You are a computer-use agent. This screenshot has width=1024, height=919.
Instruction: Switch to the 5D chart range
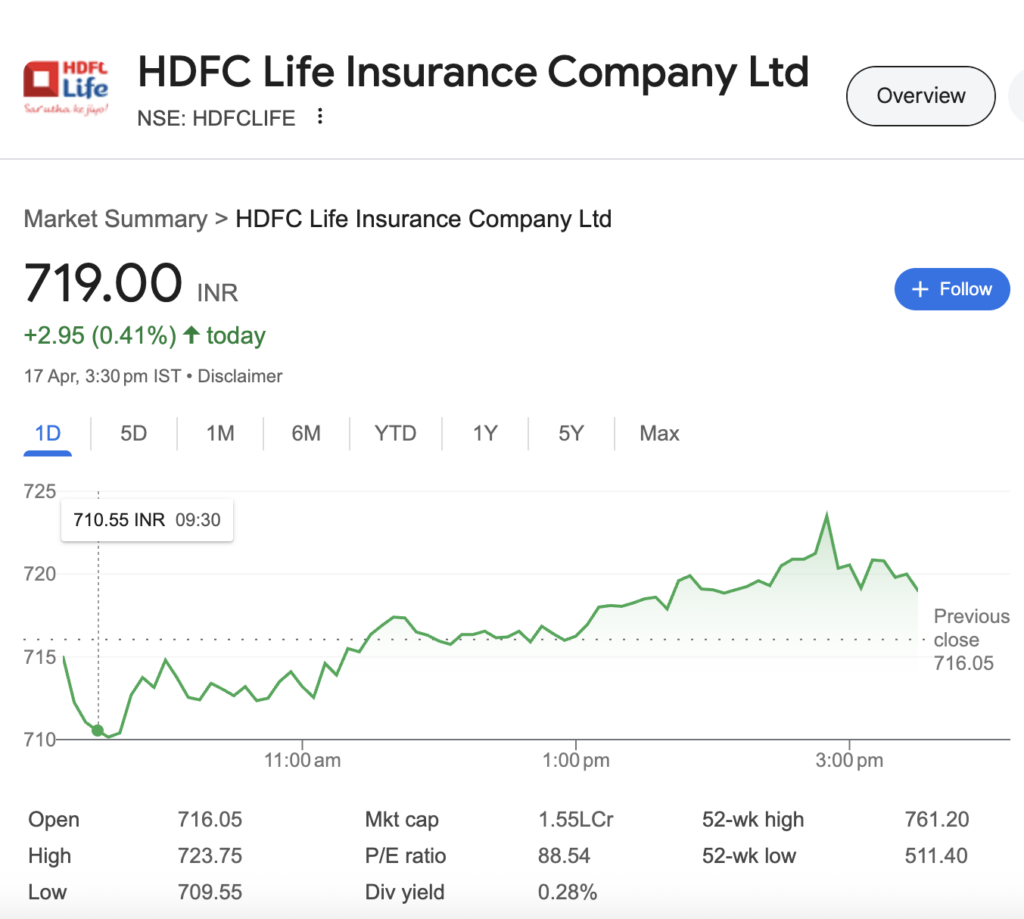133,433
